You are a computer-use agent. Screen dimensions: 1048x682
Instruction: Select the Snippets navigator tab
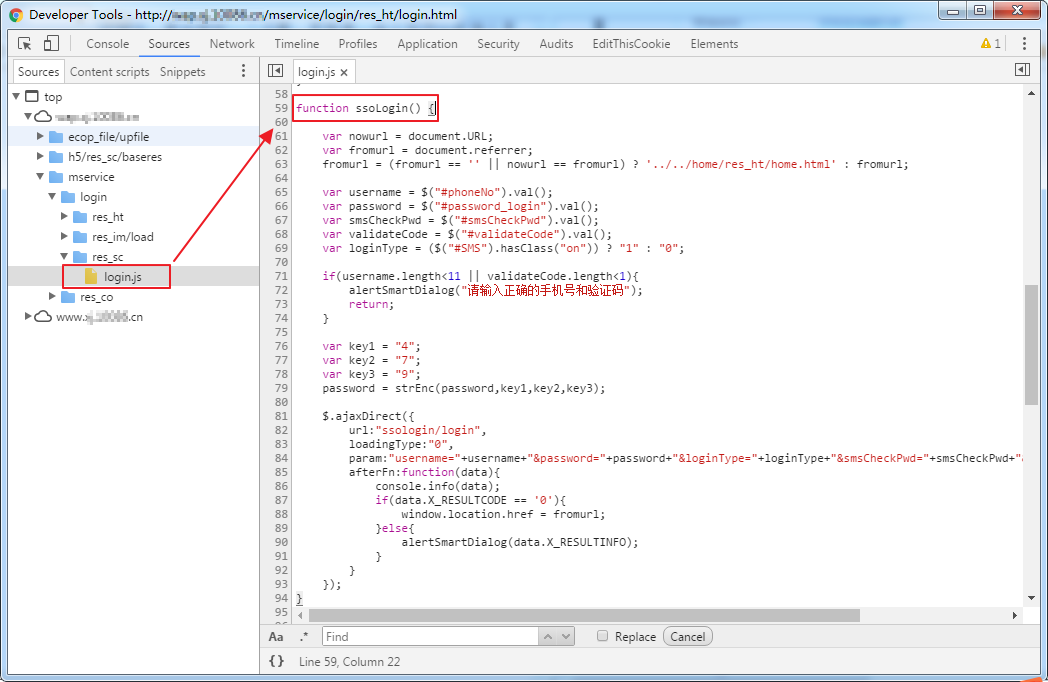[x=182, y=72]
